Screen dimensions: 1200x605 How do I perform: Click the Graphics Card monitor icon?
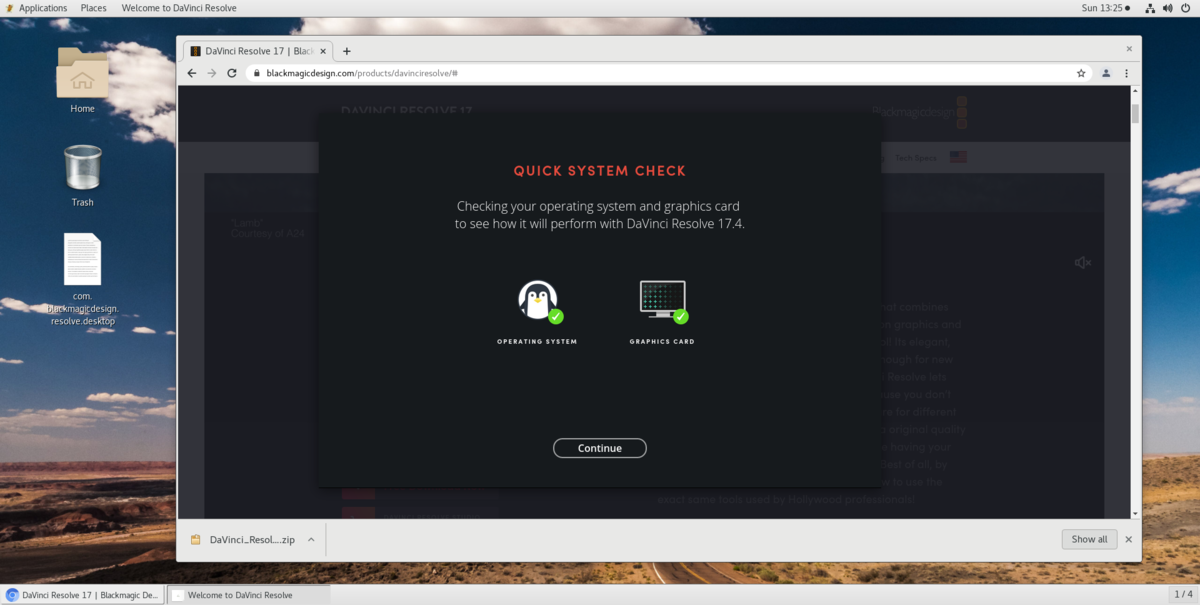coord(663,301)
